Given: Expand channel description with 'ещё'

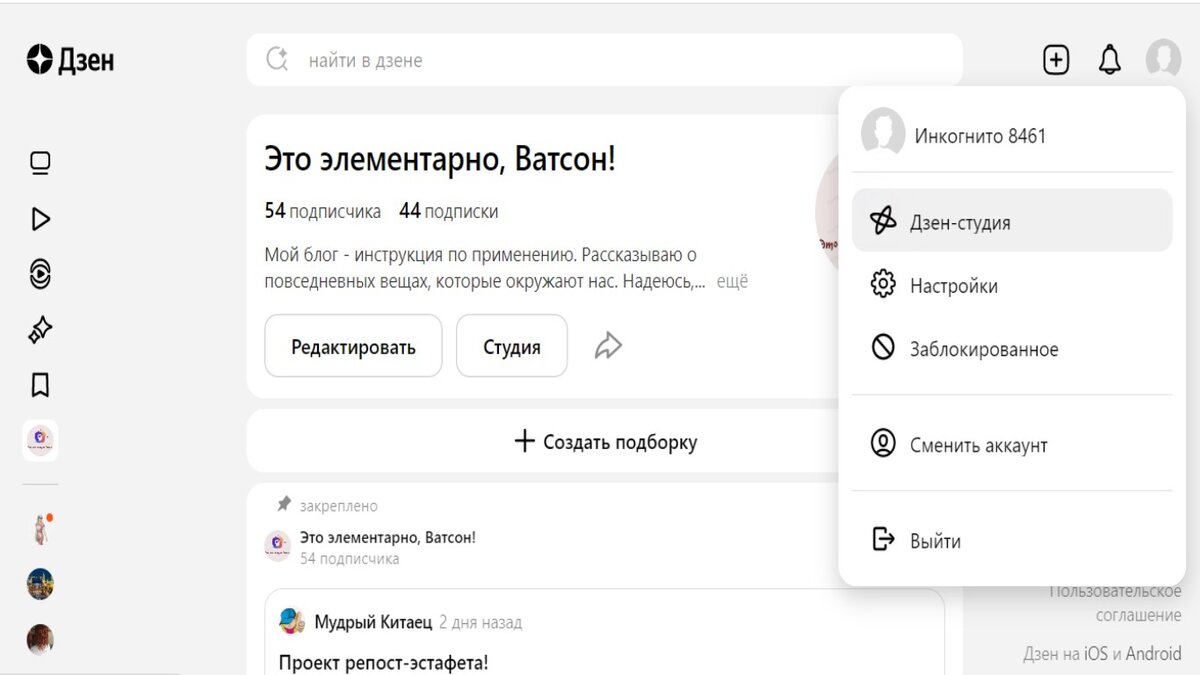Looking at the screenshot, I should coord(732,282).
